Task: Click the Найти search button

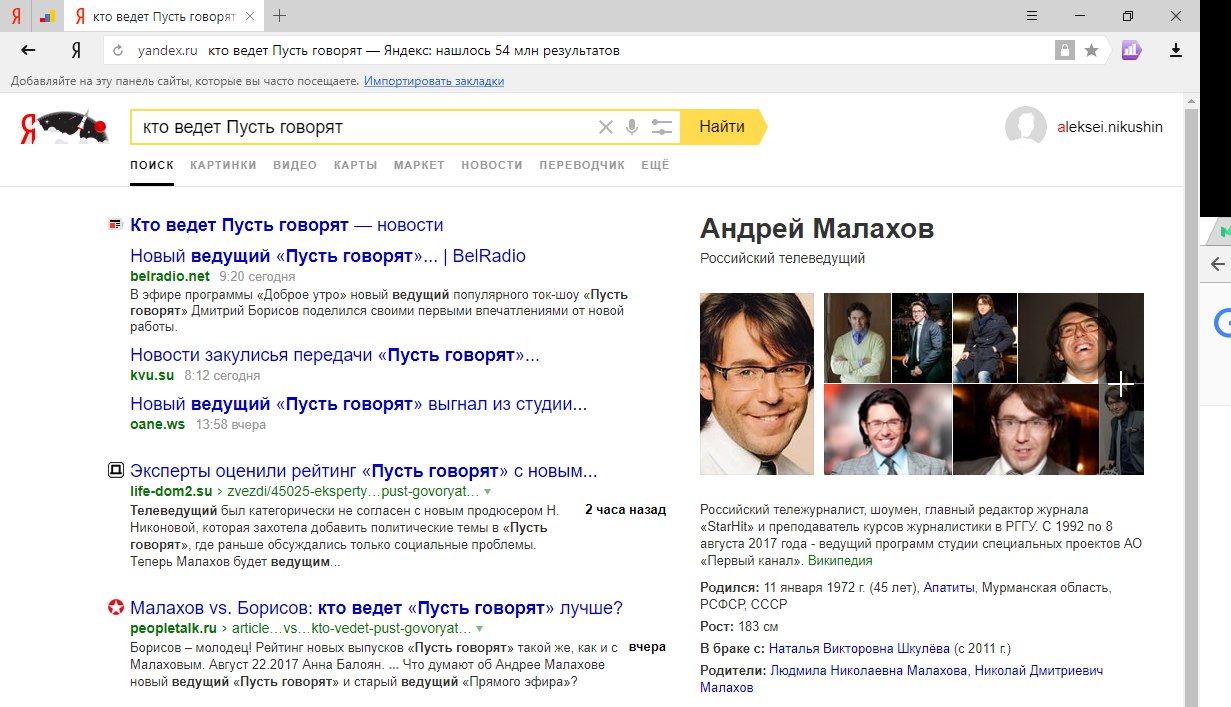Action: click(x=722, y=127)
